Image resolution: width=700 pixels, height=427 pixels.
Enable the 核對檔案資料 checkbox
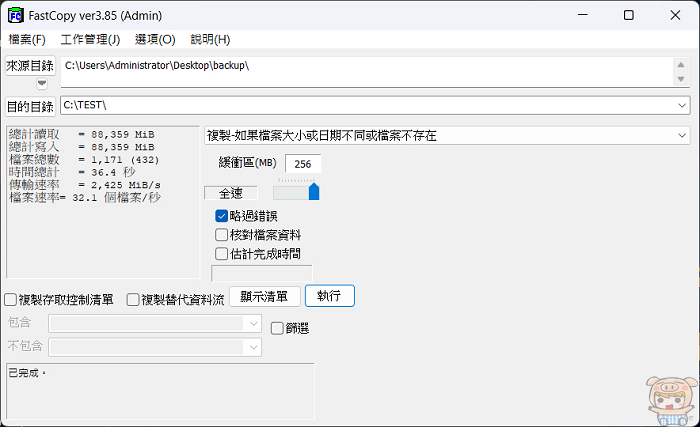coord(222,235)
